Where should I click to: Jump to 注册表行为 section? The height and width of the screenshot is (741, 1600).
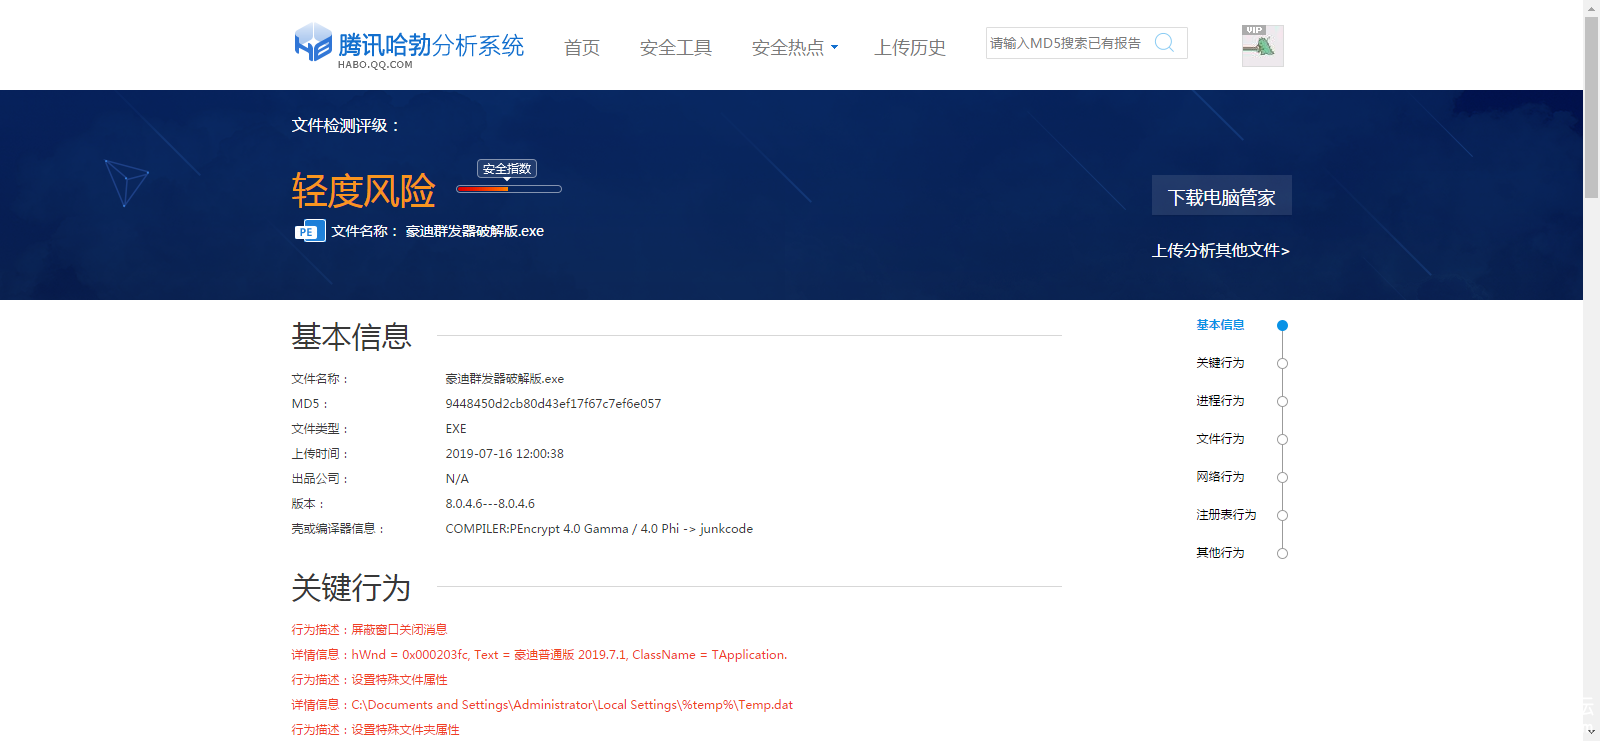point(1226,515)
